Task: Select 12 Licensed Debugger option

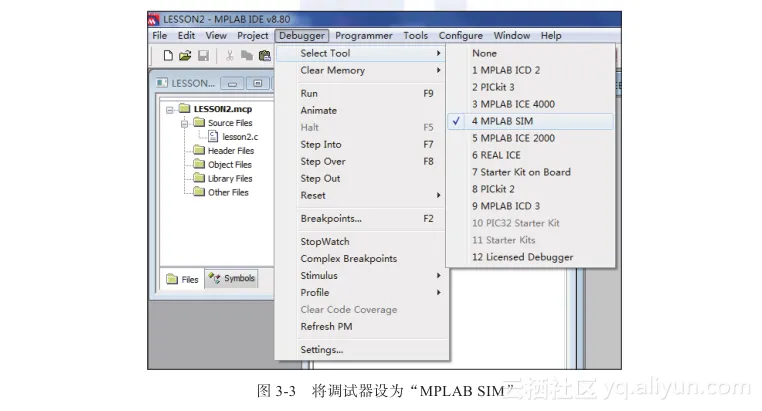Action: coord(530,257)
